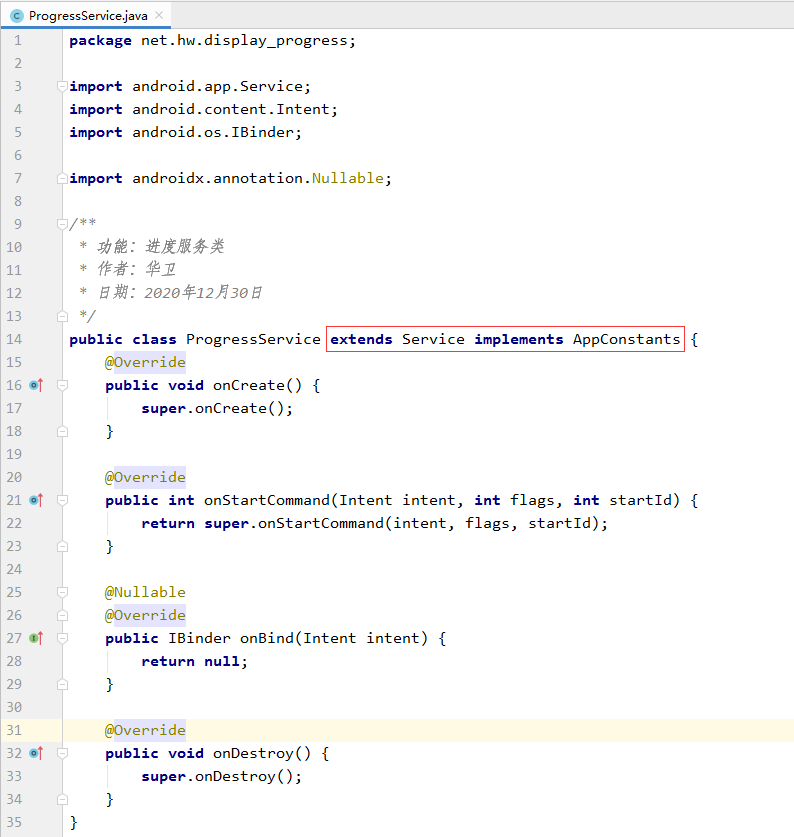This screenshot has width=794, height=837.
Task: Click the @Override annotation on line 26
Action: pyautogui.click(x=145, y=615)
